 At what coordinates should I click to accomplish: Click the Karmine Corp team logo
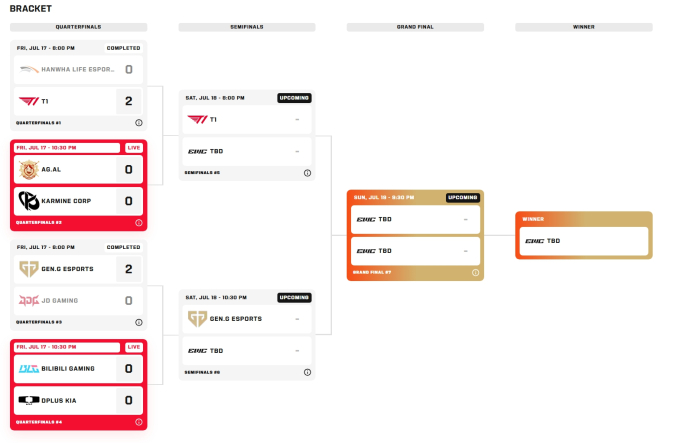pos(29,201)
